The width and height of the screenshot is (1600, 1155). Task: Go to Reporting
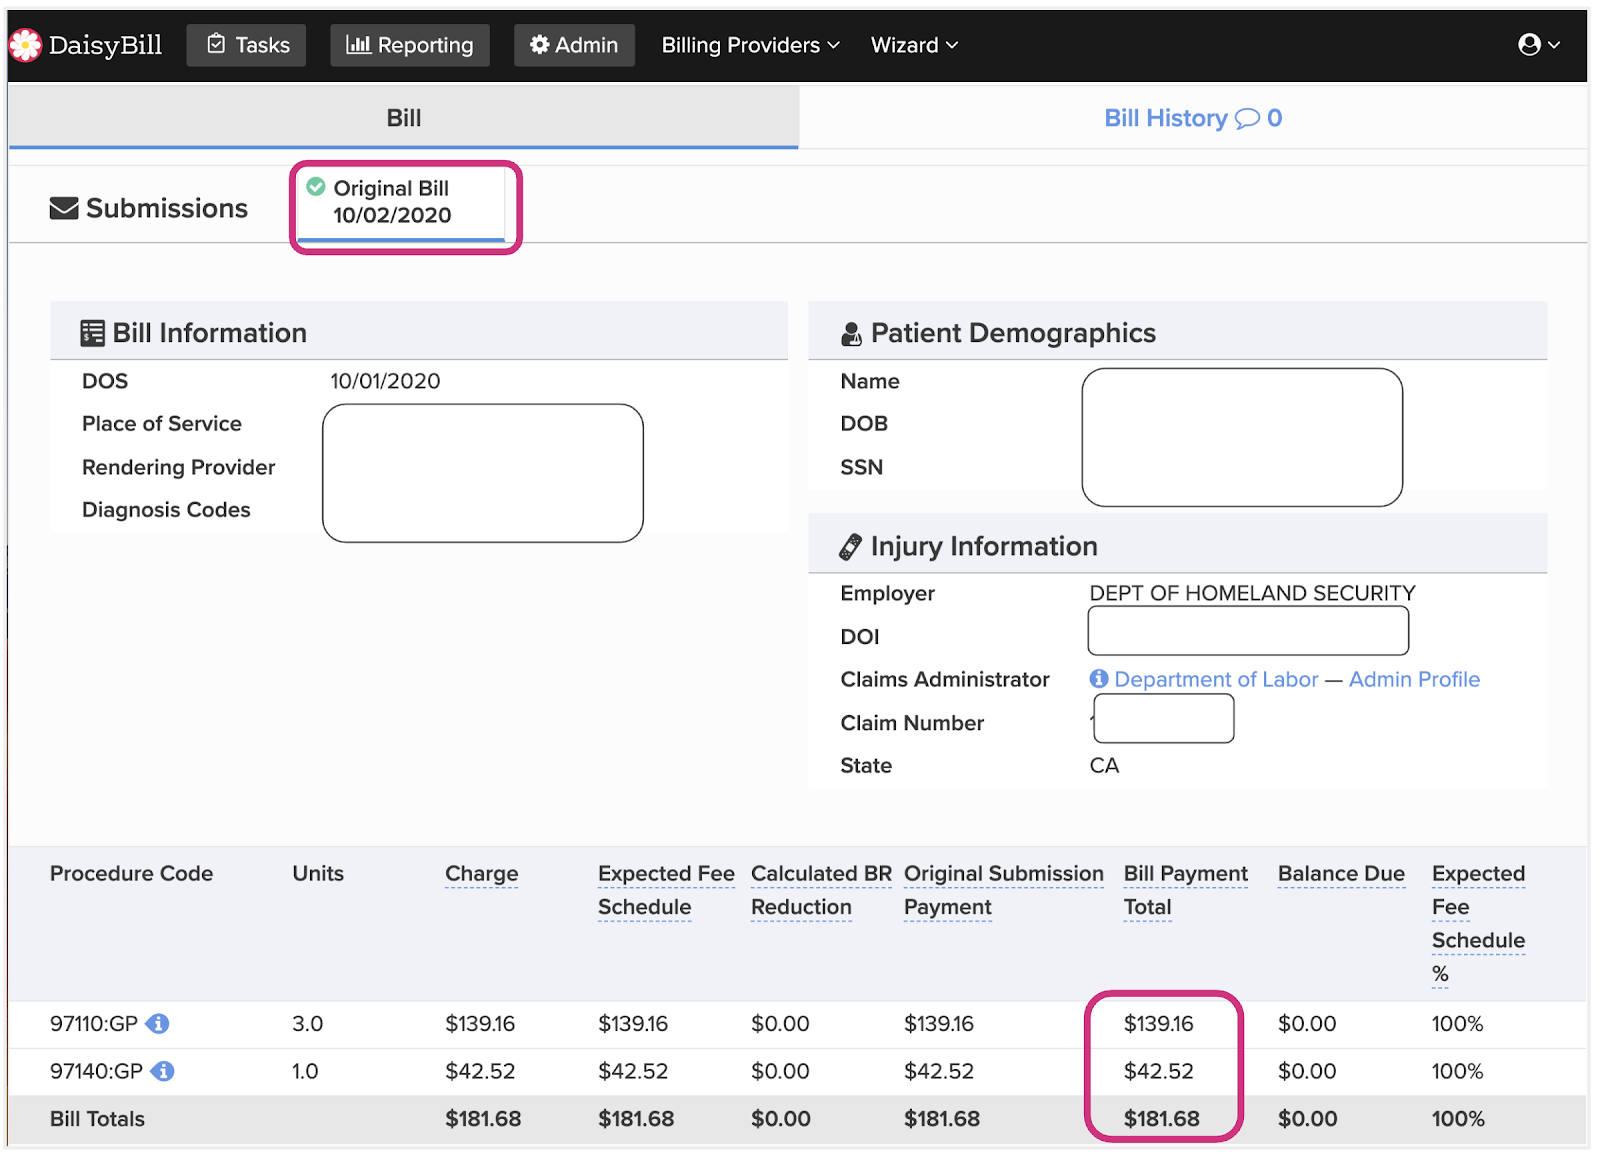coord(410,45)
